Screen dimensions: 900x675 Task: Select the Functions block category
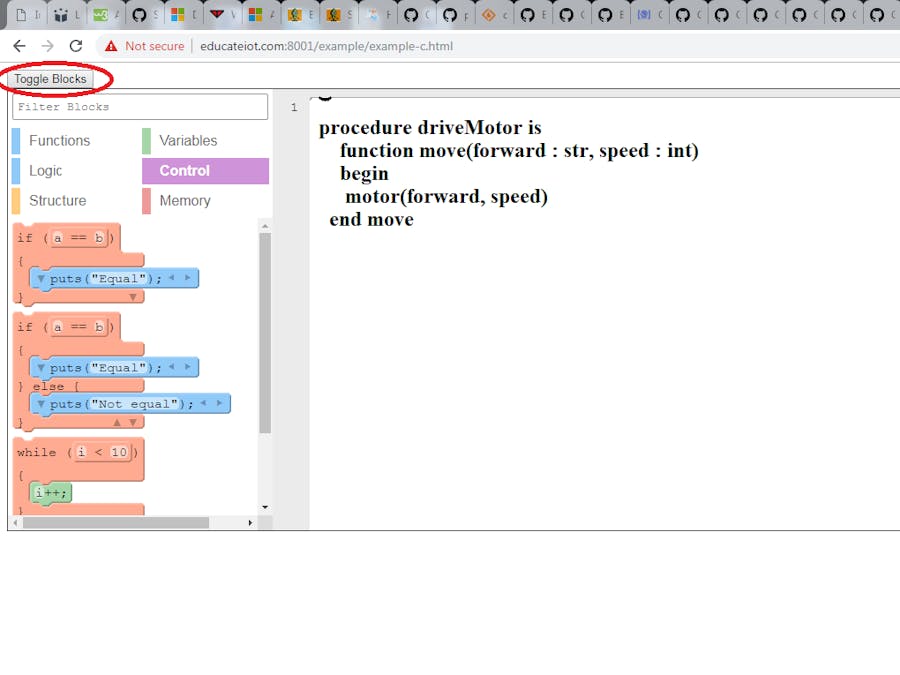[x=59, y=141]
